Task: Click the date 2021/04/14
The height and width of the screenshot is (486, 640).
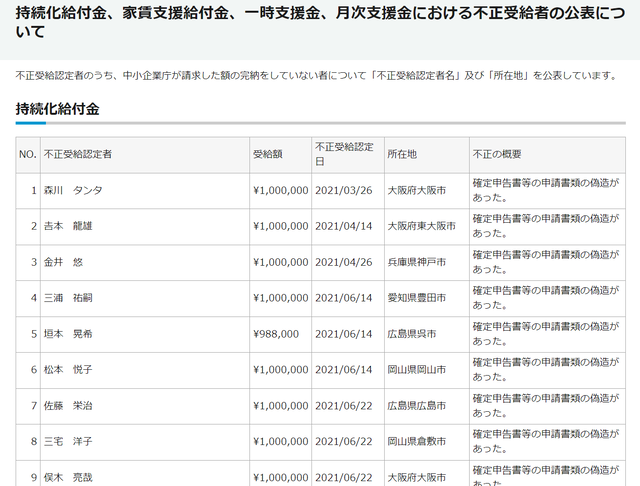Action: point(344,226)
